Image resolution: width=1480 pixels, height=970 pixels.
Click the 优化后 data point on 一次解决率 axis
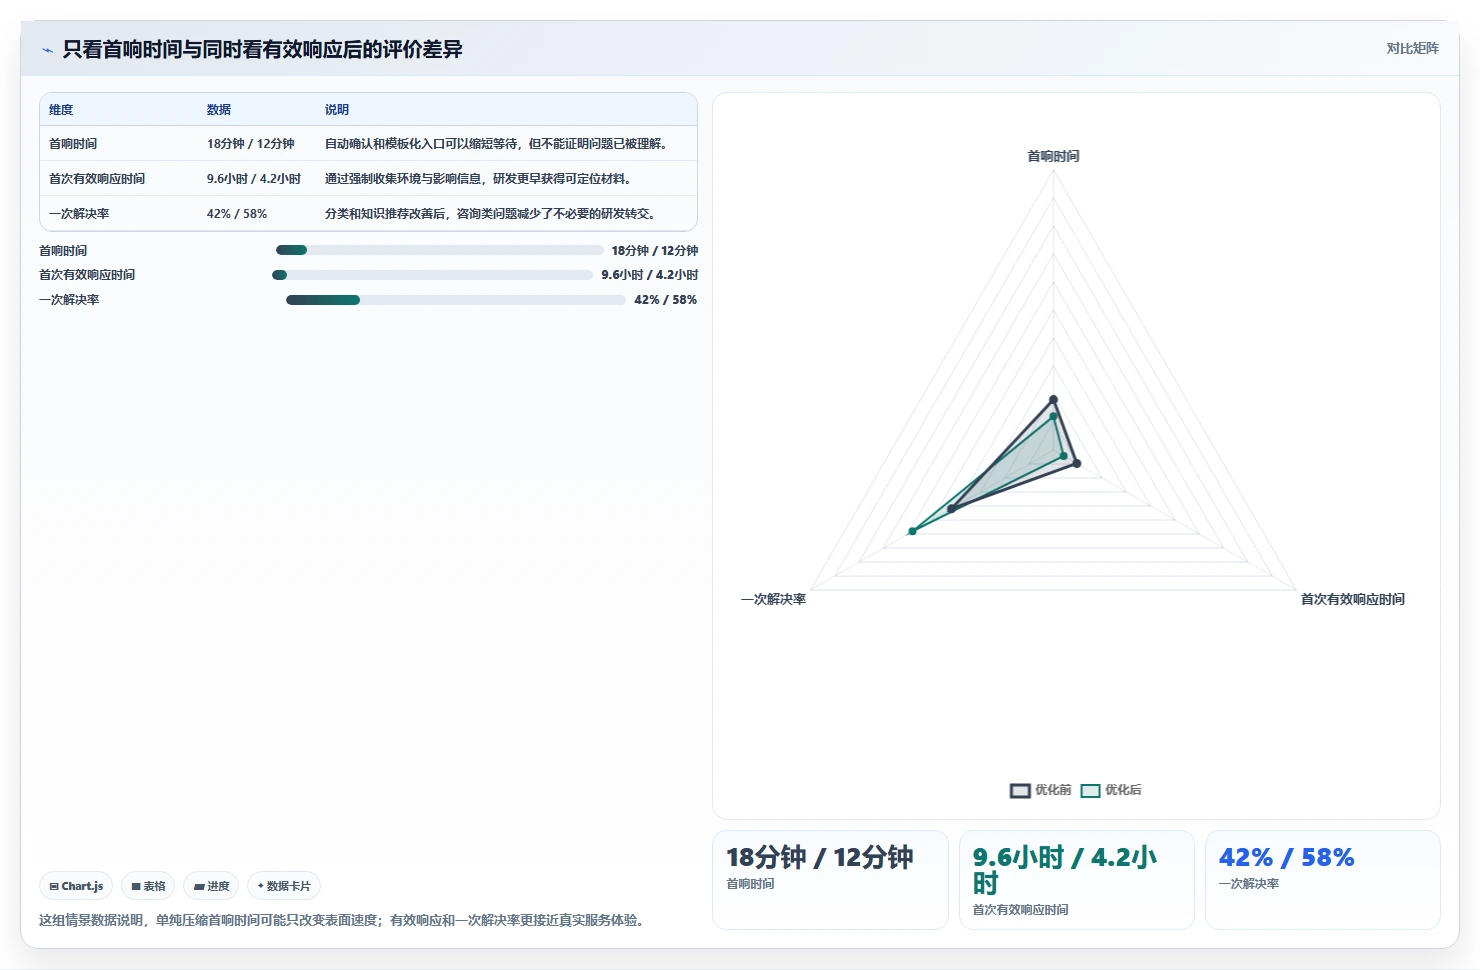click(912, 531)
